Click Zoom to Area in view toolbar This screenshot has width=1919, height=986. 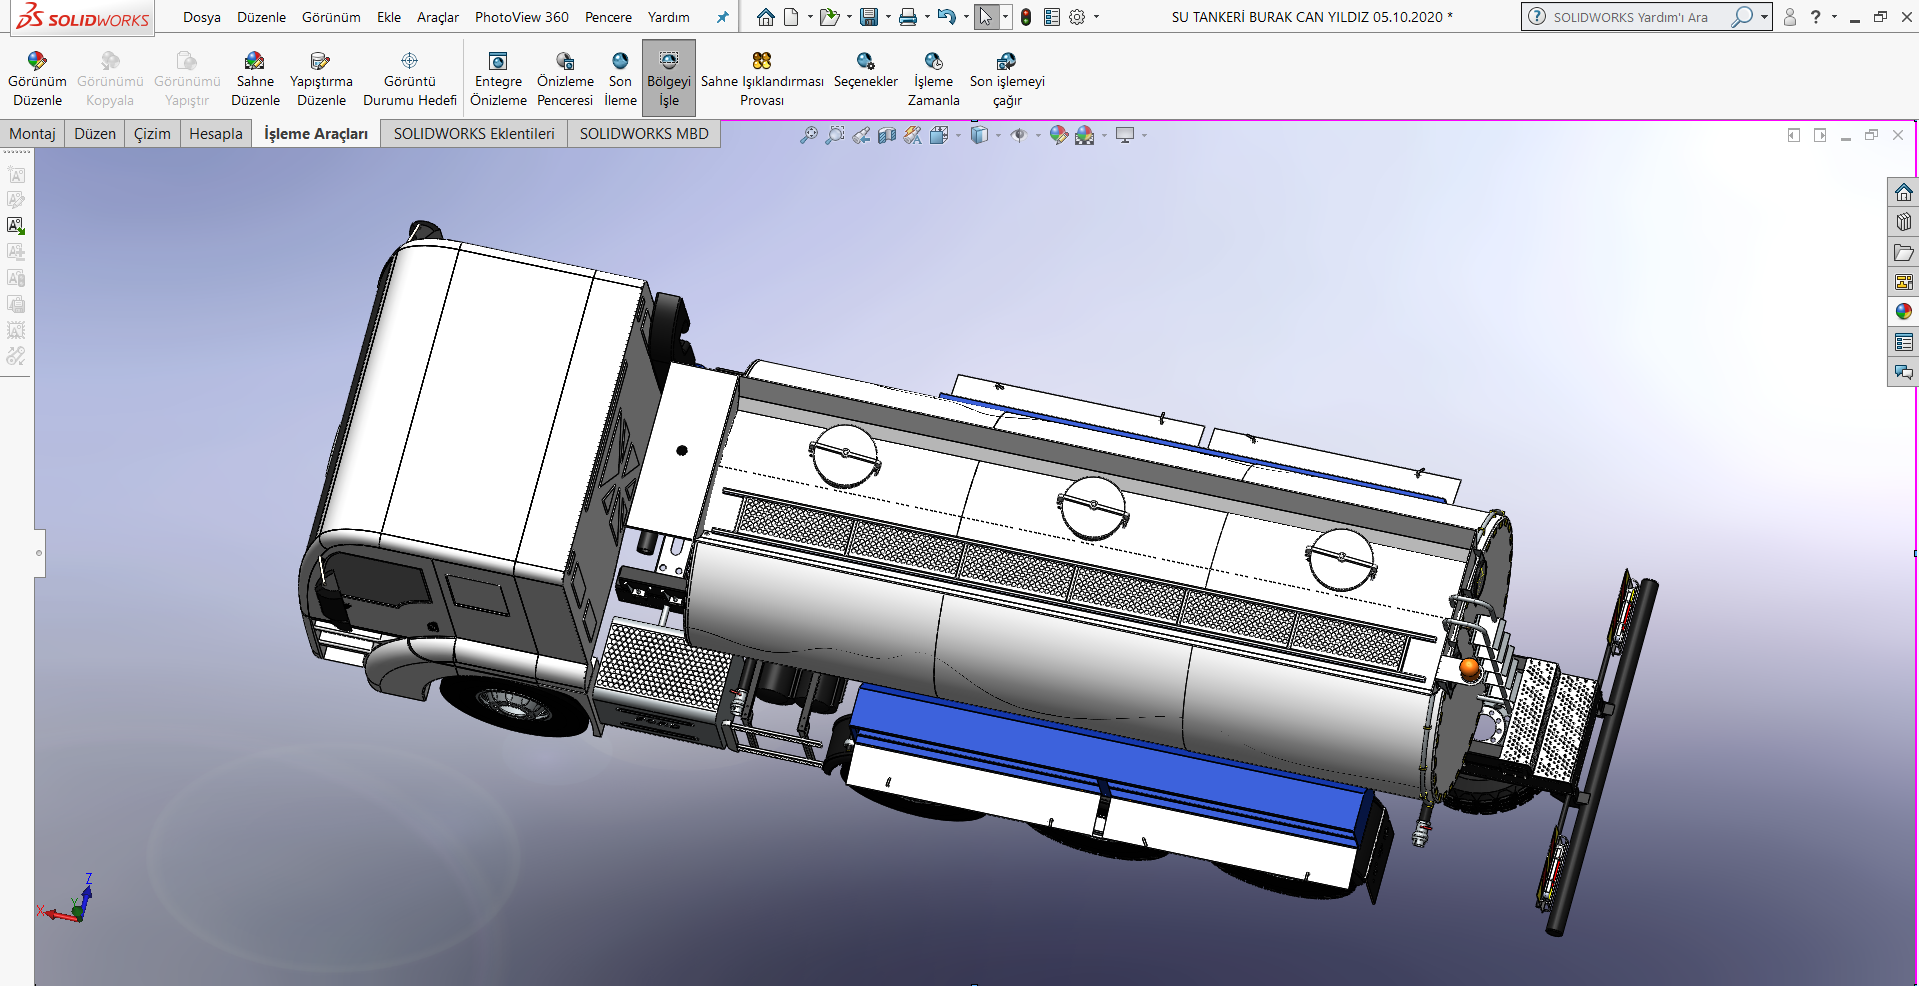835,135
